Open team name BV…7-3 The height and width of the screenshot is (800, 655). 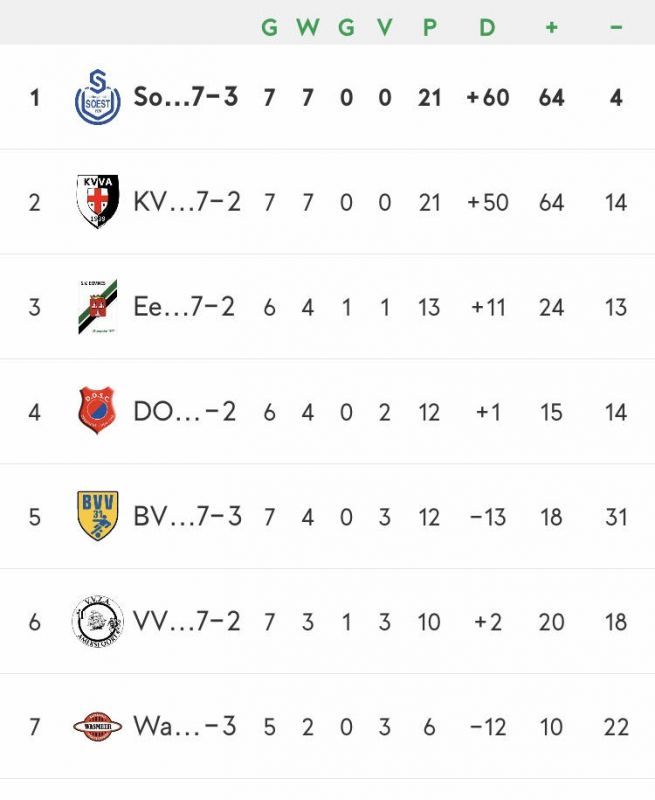click(187, 516)
